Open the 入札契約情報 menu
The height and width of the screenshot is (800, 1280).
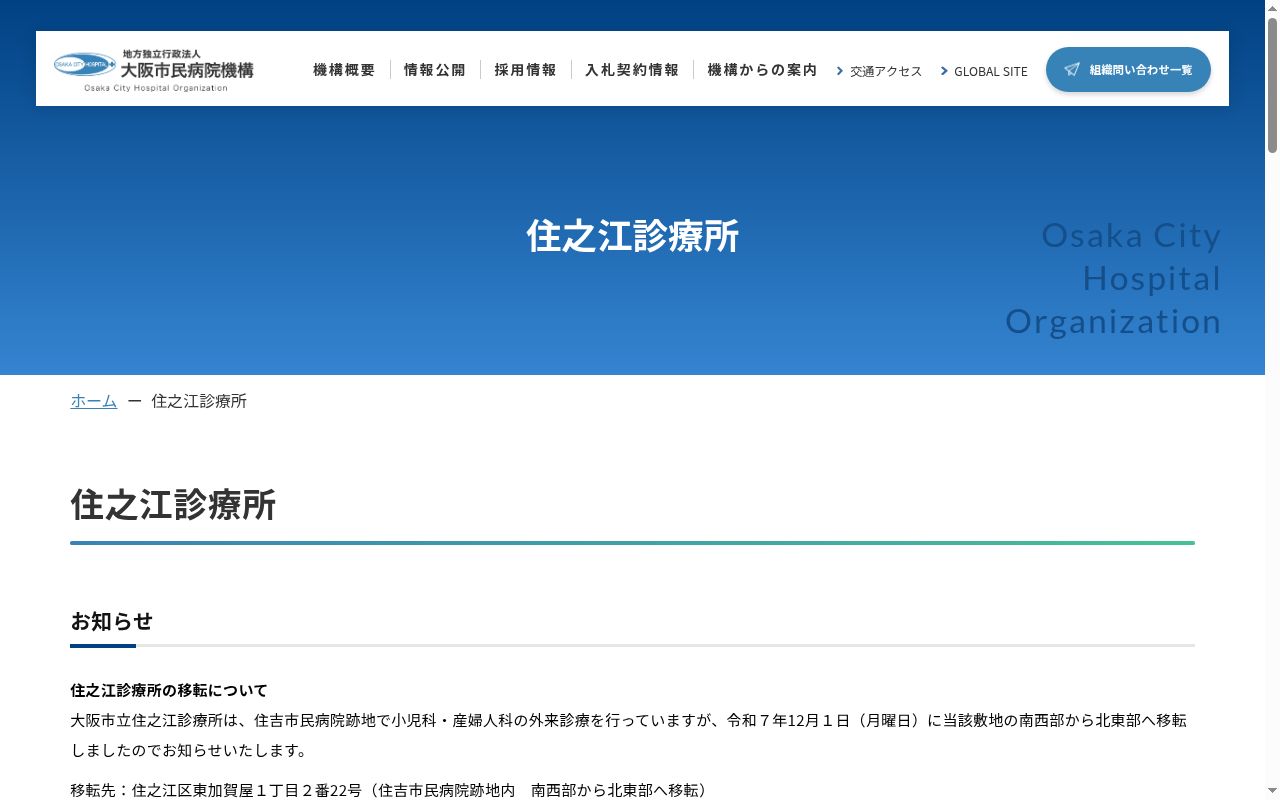(632, 70)
